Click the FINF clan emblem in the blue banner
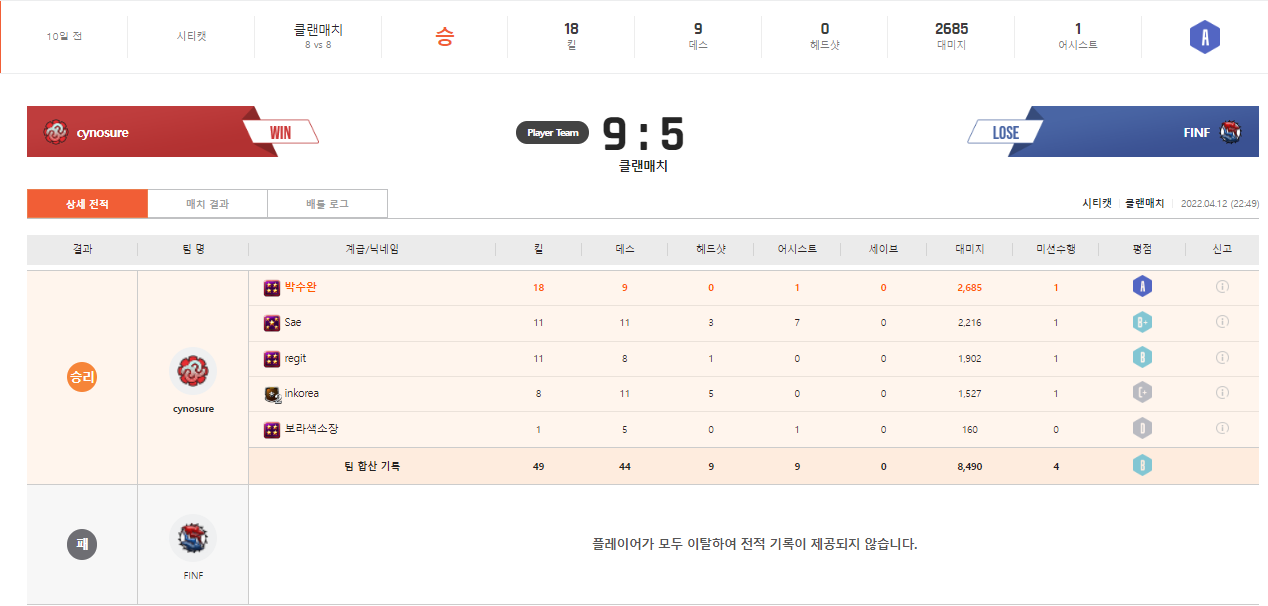 1230,132
